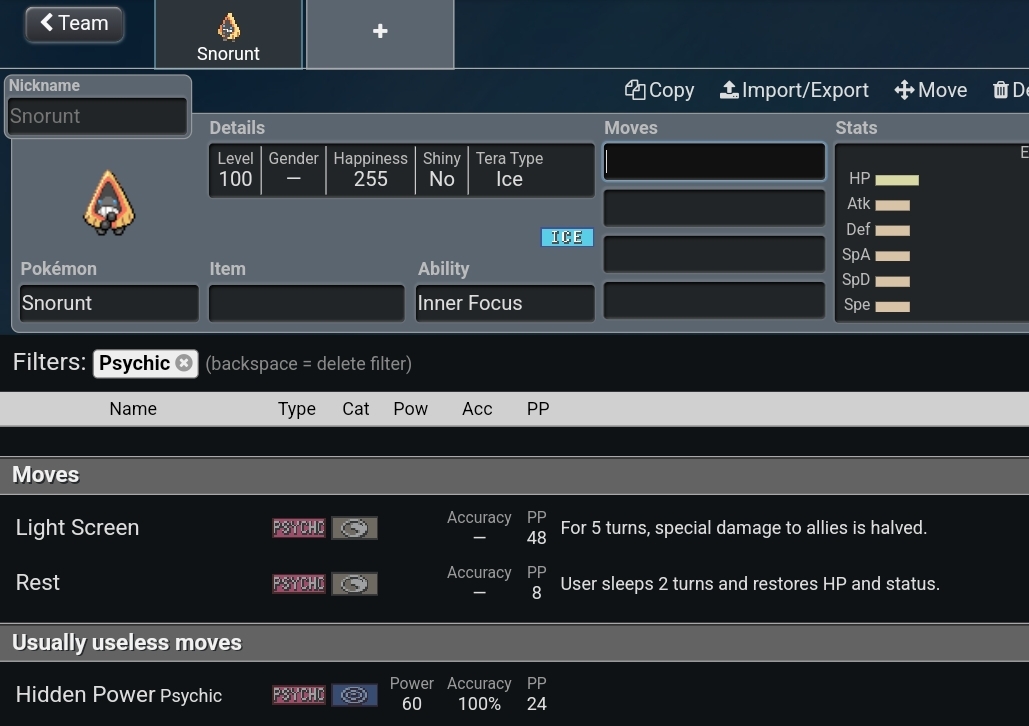Open Import/Export for this set
The height and width of the screenshot is (726, 1029).
click(794, 90)
